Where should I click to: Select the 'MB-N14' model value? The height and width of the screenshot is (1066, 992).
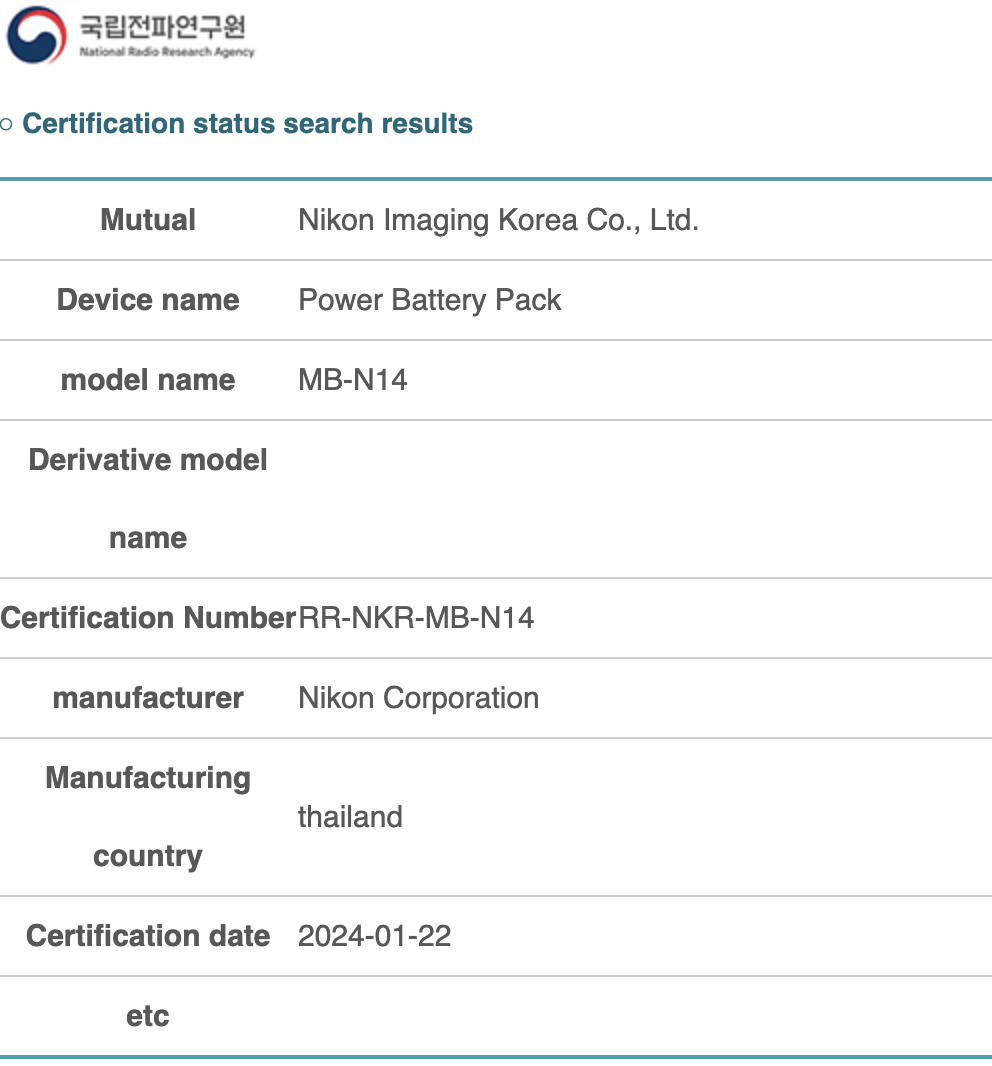pyautogui.click(x=353, y=380)
